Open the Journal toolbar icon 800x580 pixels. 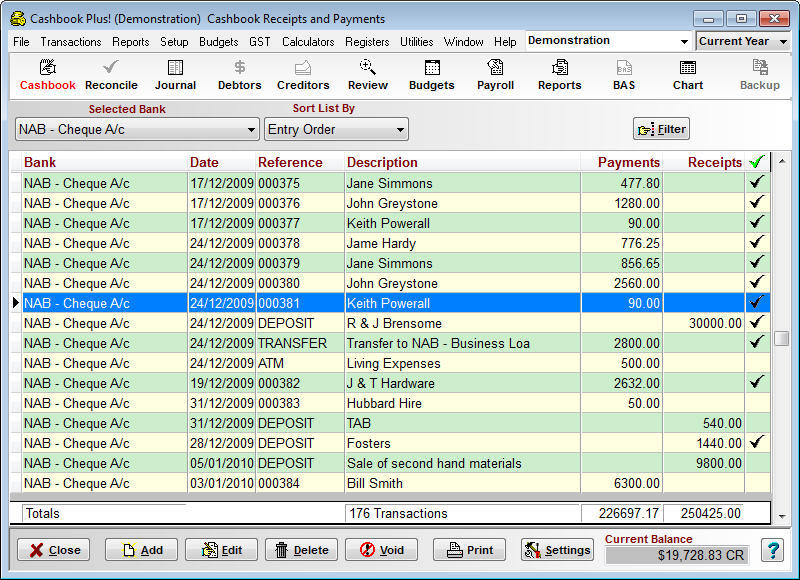(175, 75)
